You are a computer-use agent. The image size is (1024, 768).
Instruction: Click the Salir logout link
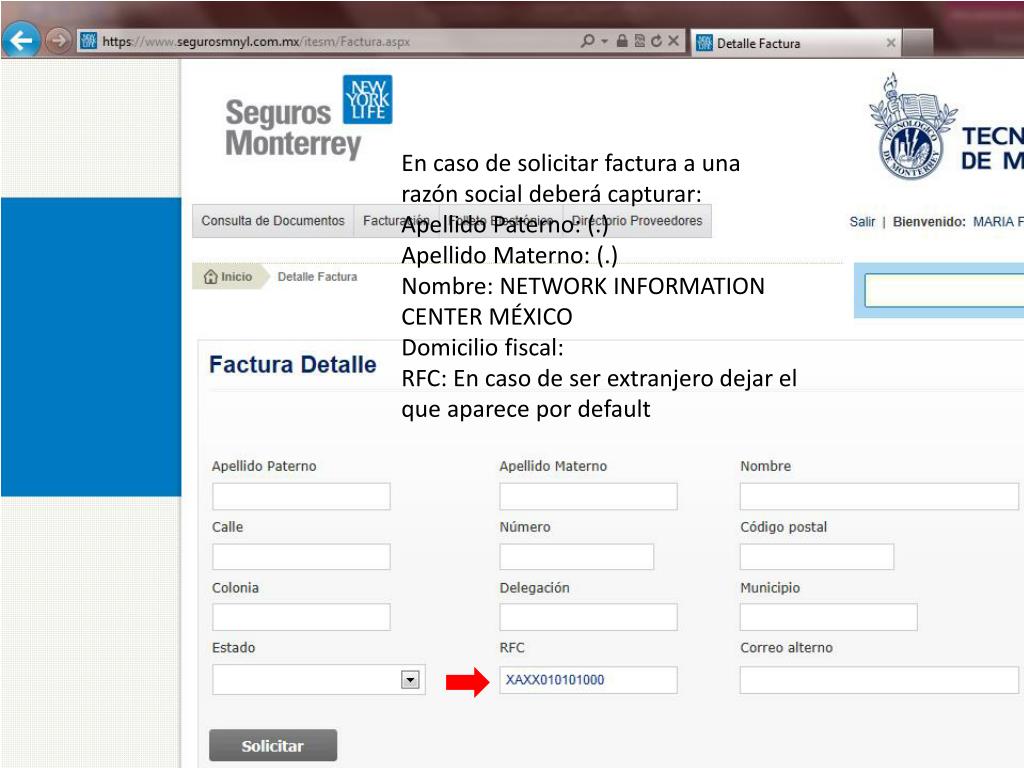(x=862, y=222)
